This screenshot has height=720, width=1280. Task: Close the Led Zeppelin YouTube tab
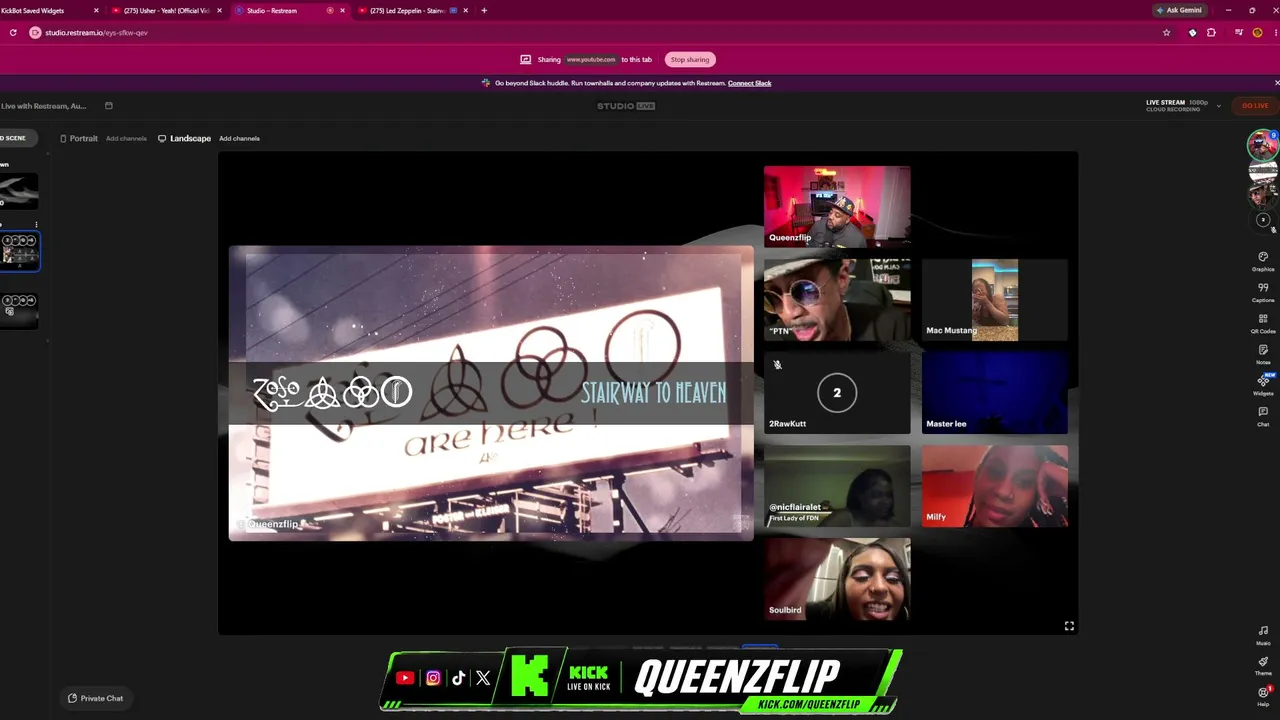(x=465, y=11)
